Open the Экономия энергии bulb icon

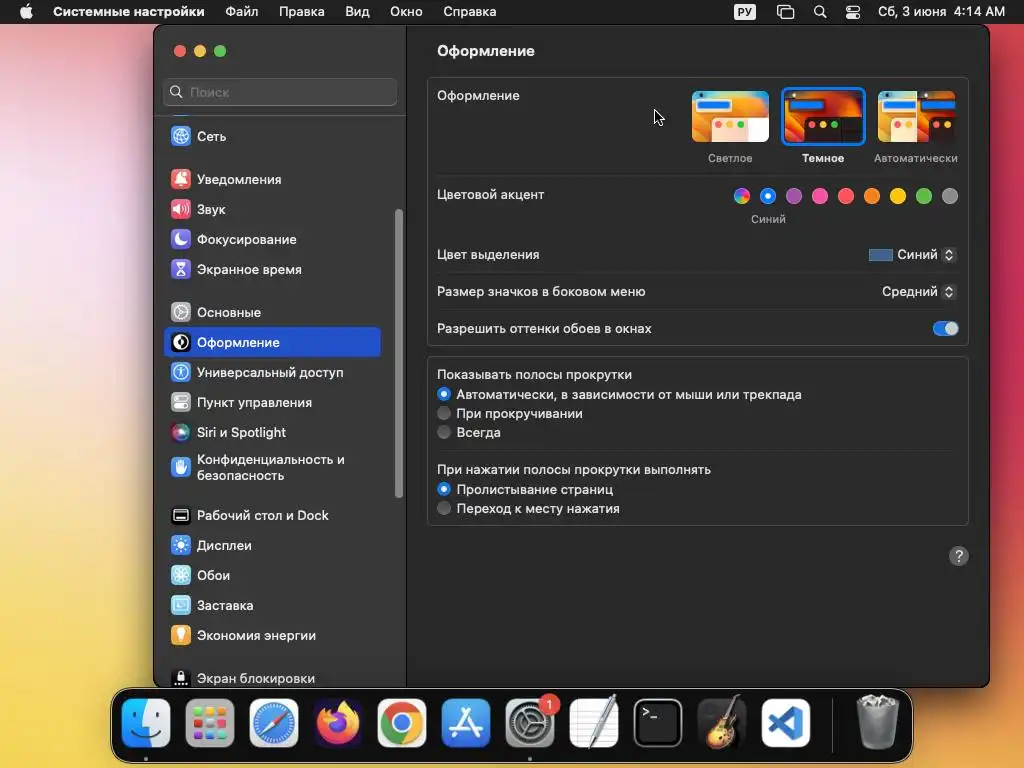coord(181,635)
